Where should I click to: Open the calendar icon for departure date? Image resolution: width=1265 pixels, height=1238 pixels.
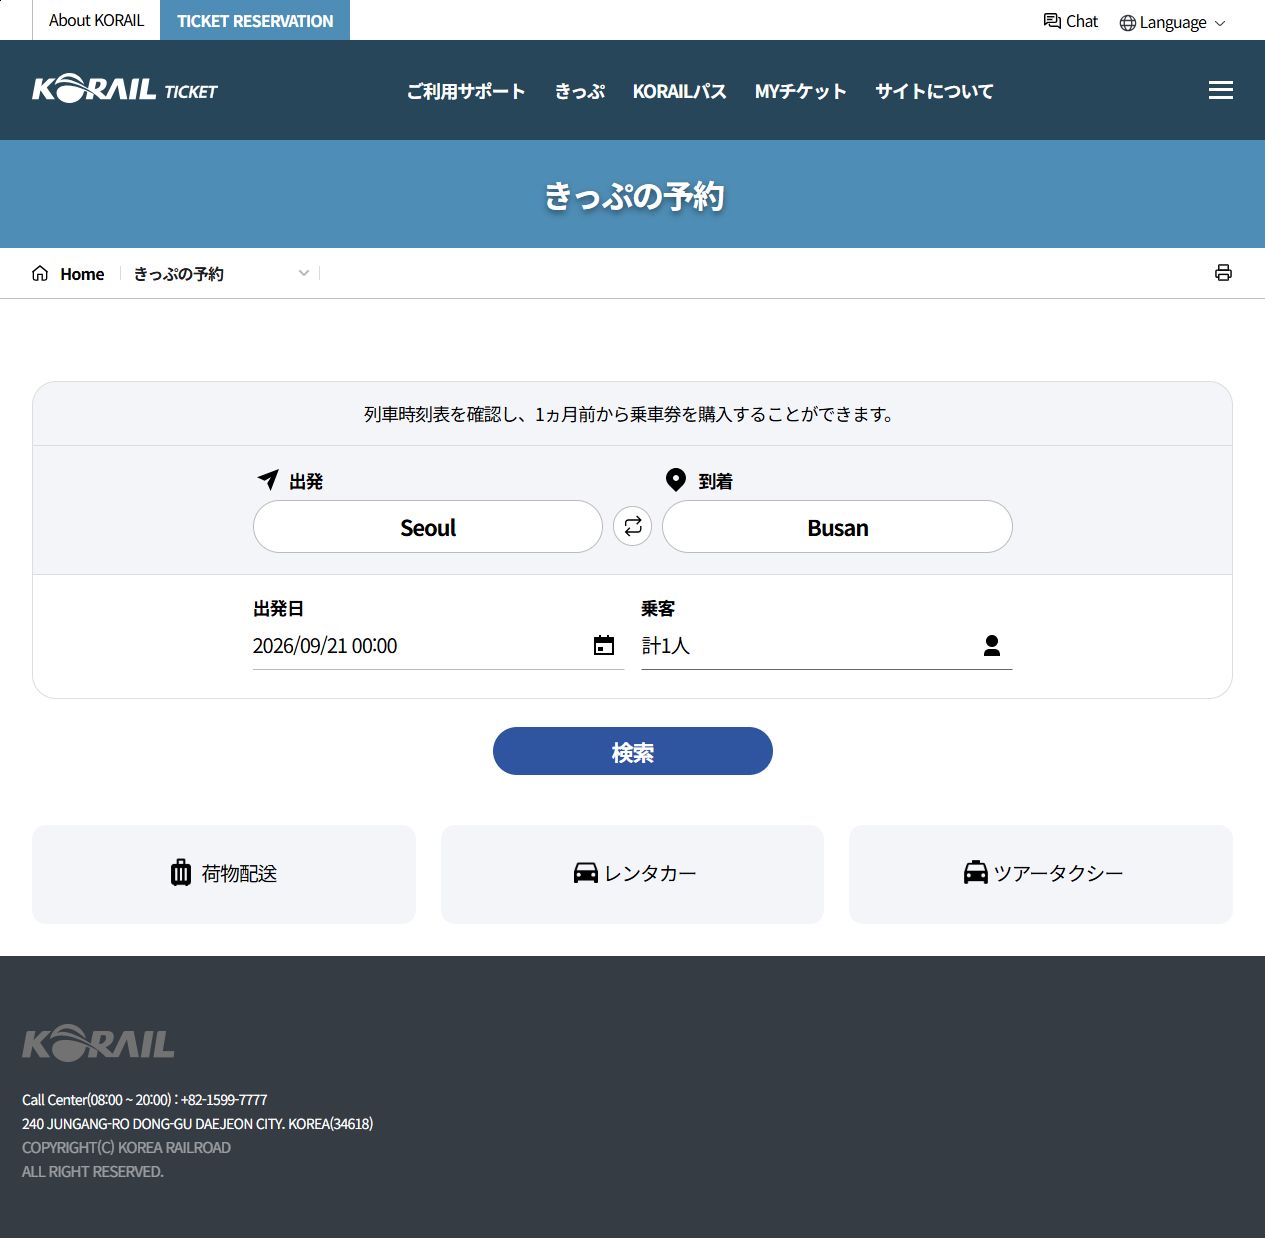pos(604,645)
